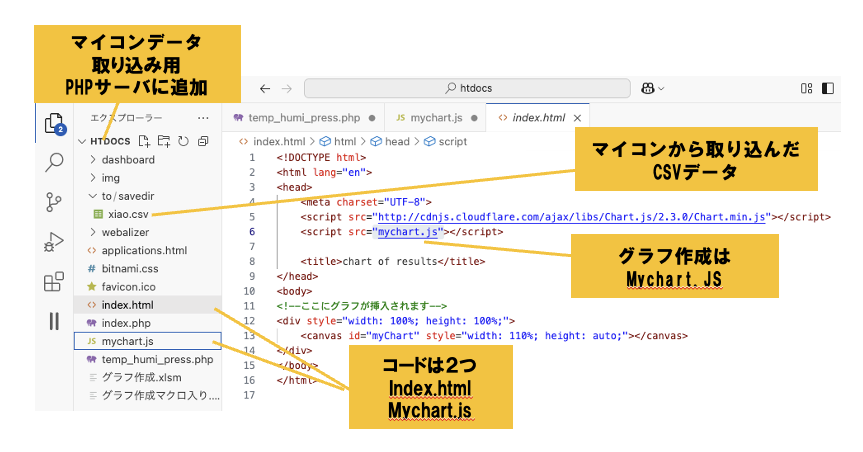Close the index.html tab
Viewport: 863px width, 452px height.
point(577,118)
